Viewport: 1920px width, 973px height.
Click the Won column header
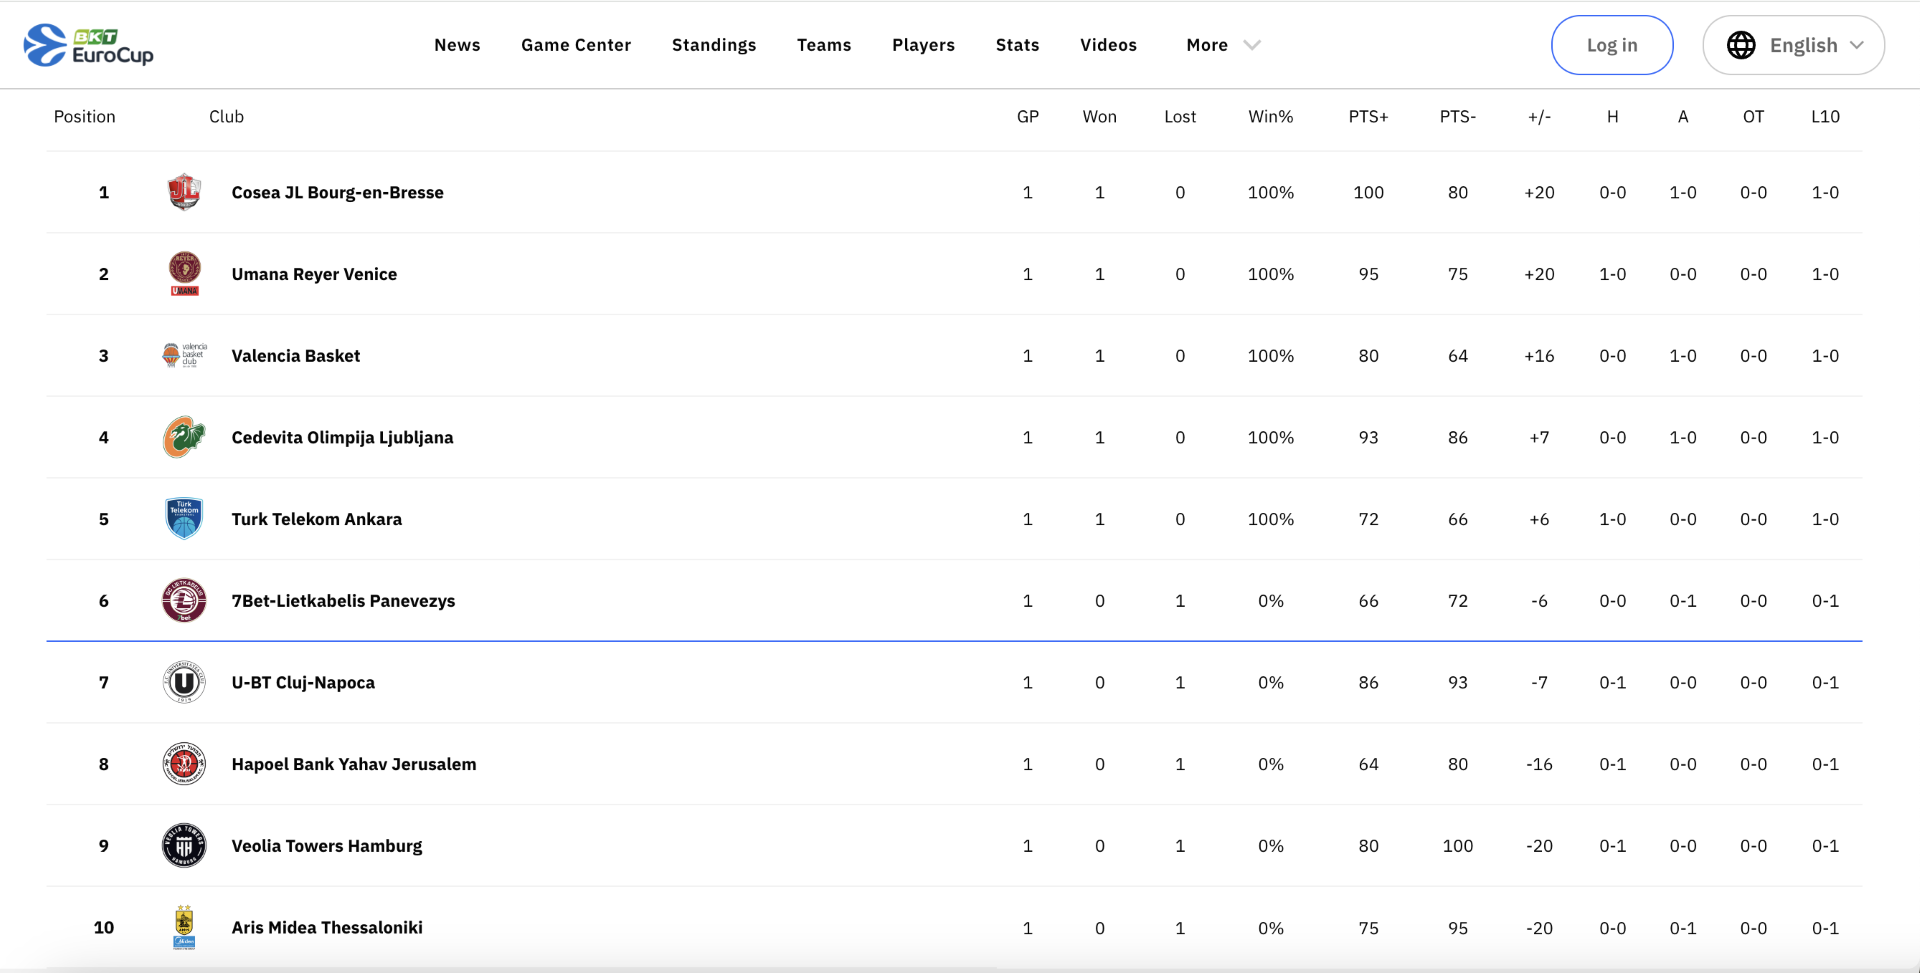click(x=1099, y=116)
